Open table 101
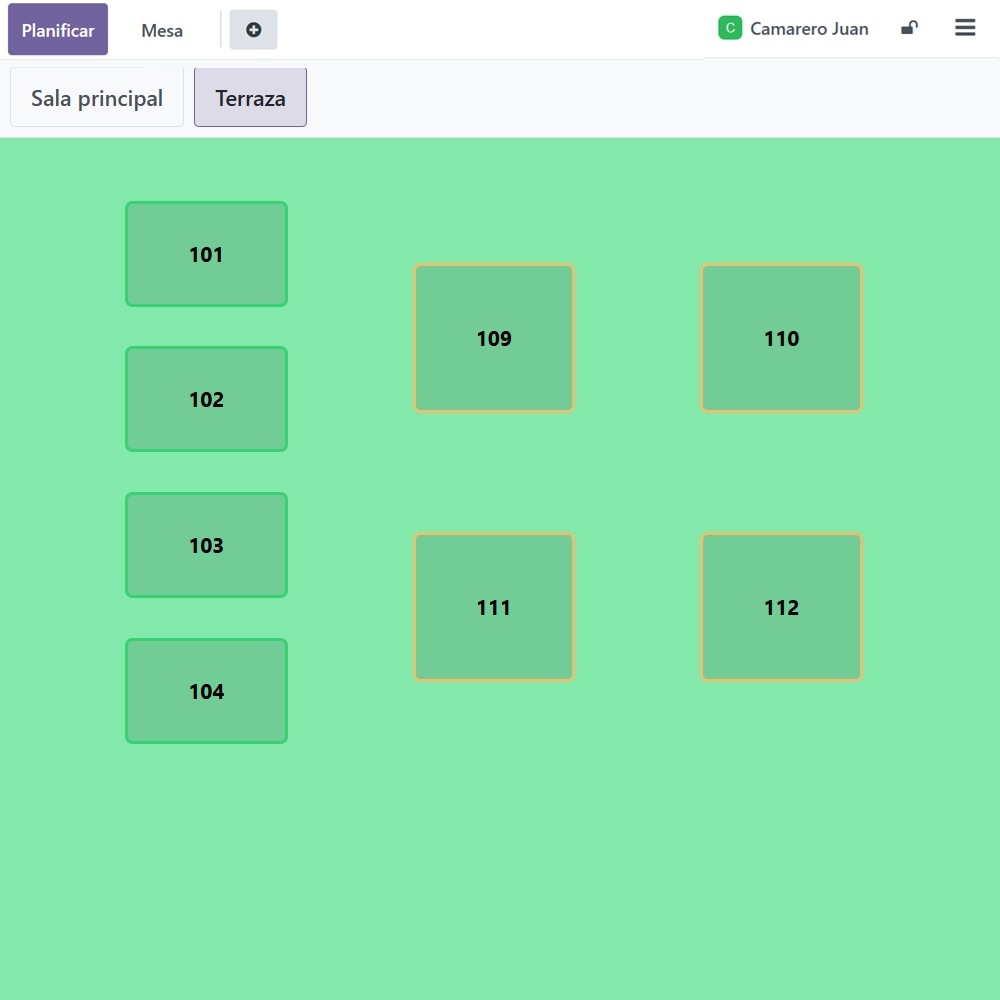 [206, 254]
